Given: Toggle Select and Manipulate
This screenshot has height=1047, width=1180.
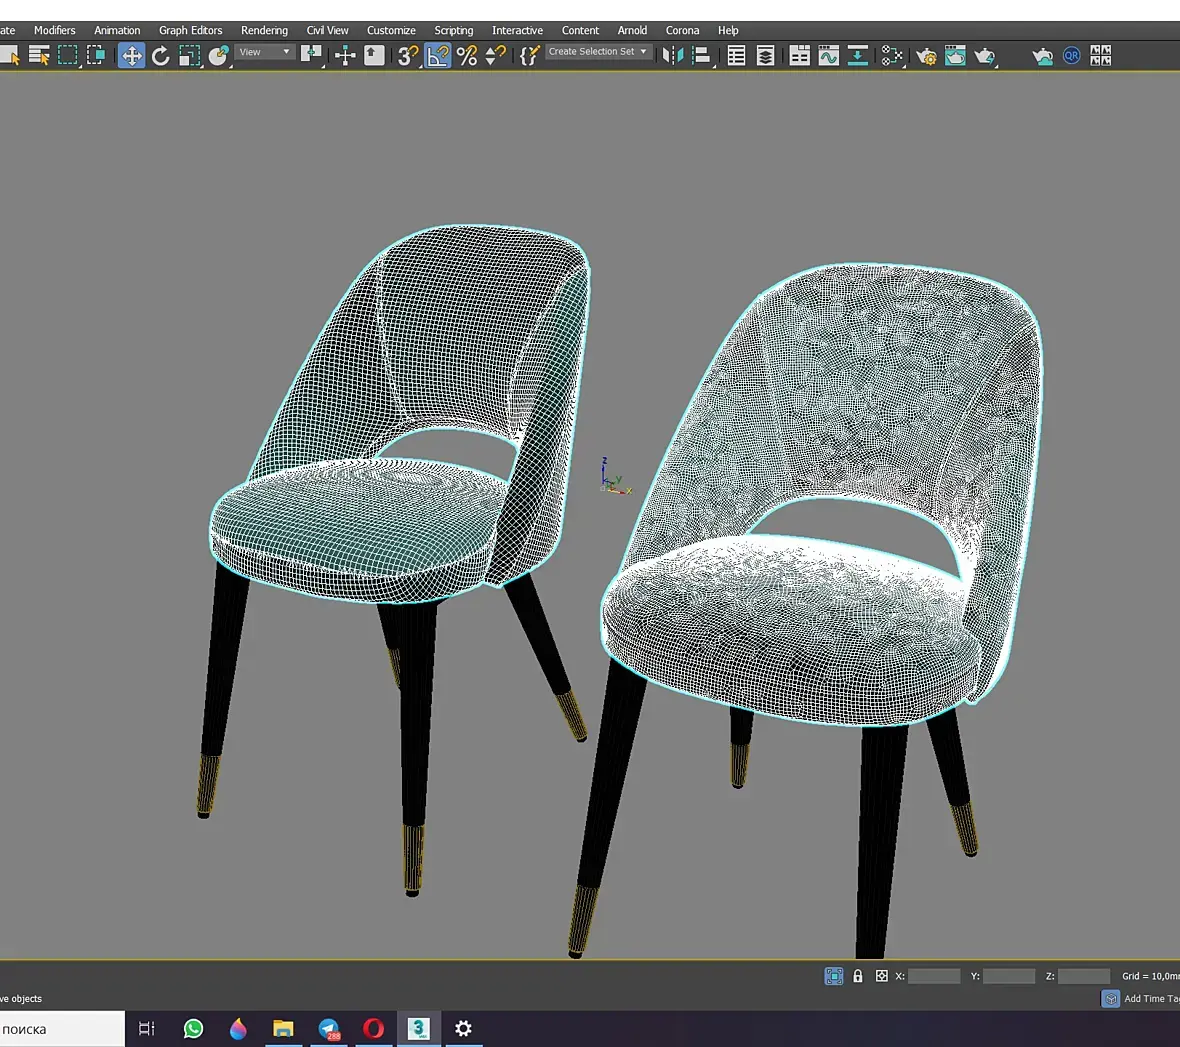Looking at the screenshot, I should (345, 56).
